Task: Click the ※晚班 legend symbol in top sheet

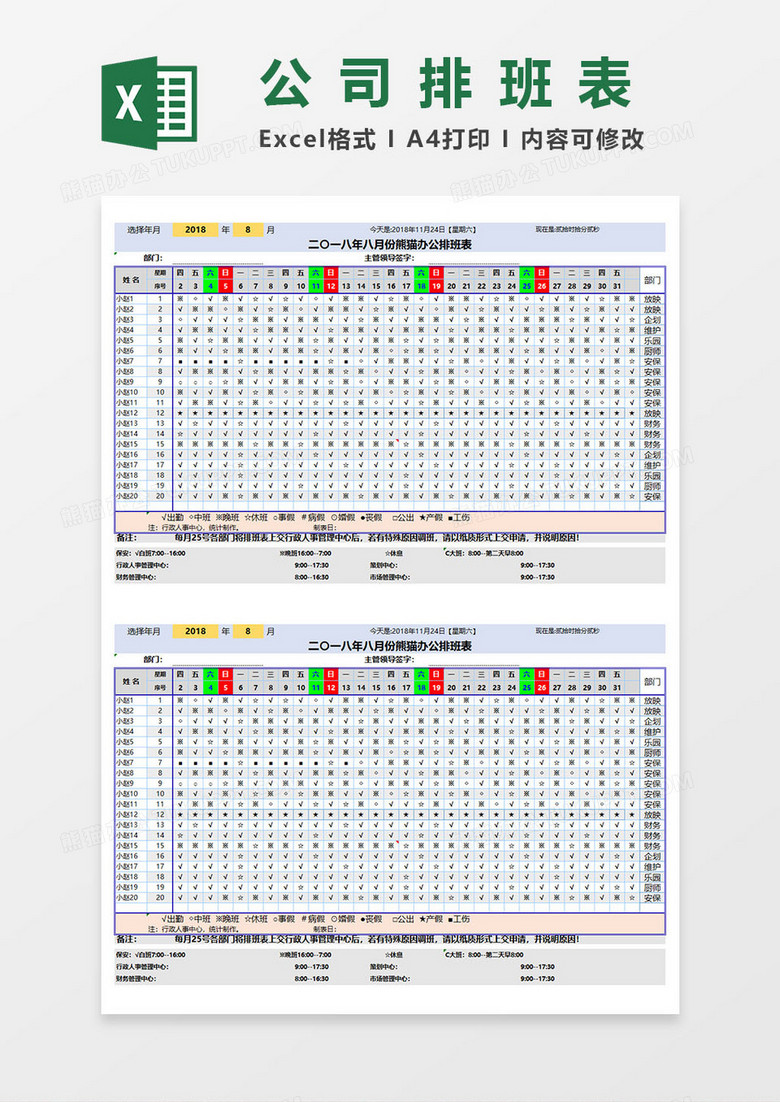Action: (x=229, y=517)
